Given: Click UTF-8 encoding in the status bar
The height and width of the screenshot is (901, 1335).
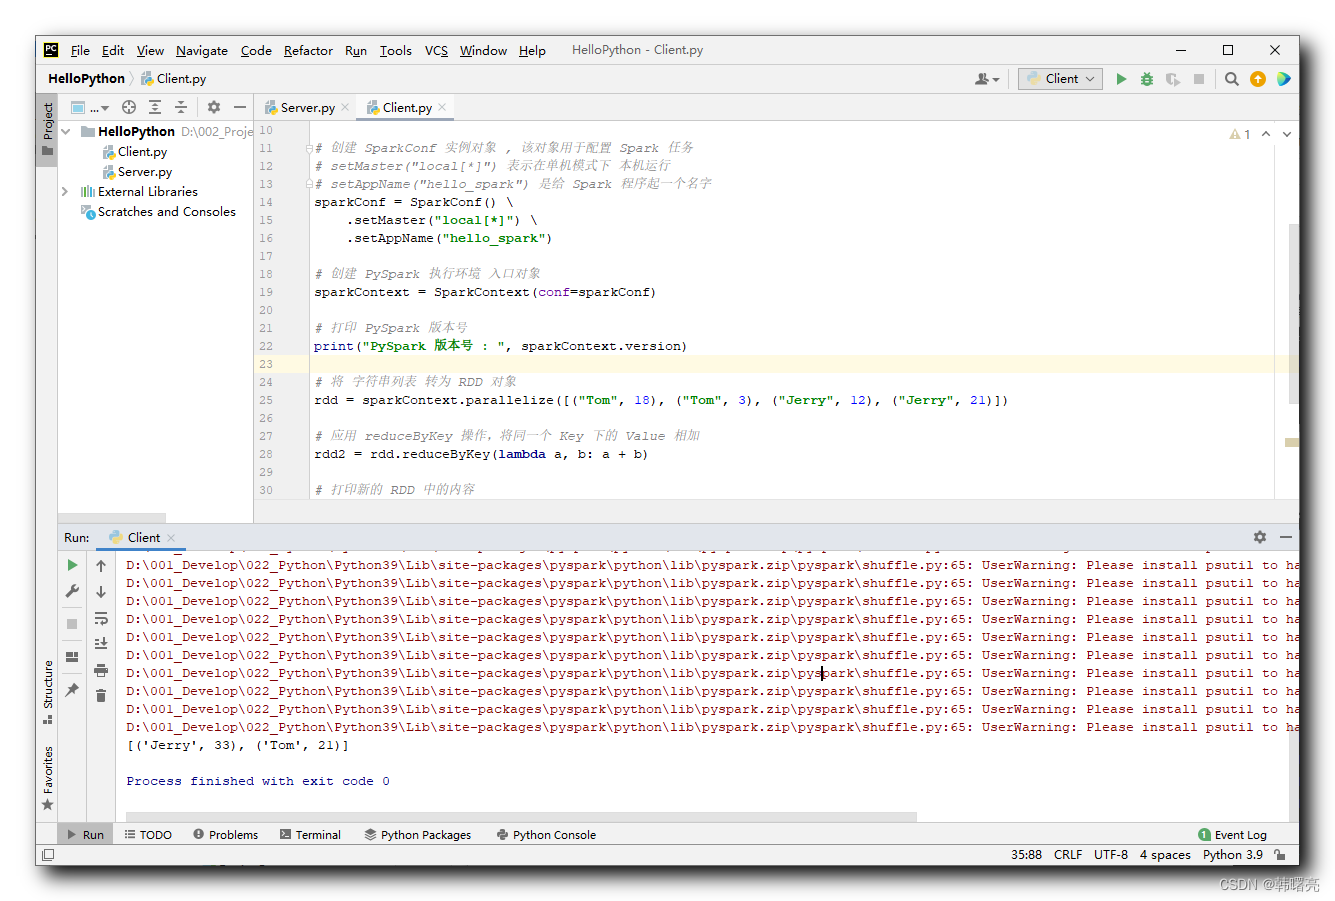Looking at the screenshot, I should pyautogui.click(x=1111, y=854).
